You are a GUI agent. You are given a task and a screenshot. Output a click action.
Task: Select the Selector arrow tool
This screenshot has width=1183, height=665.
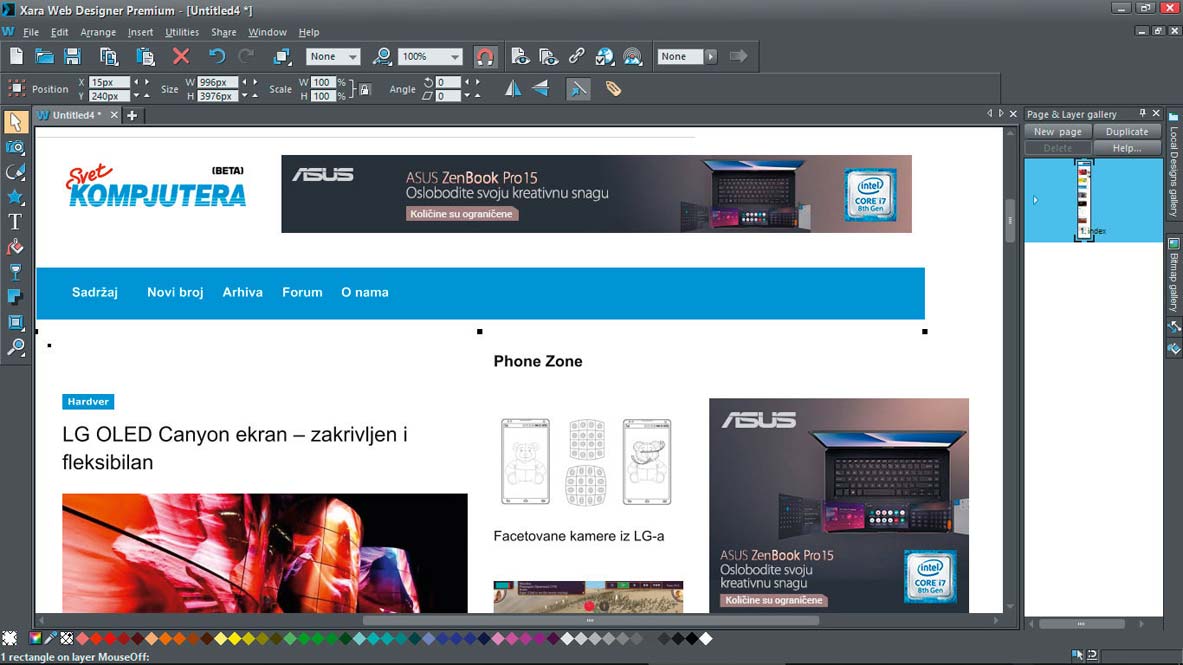[15, 122]
